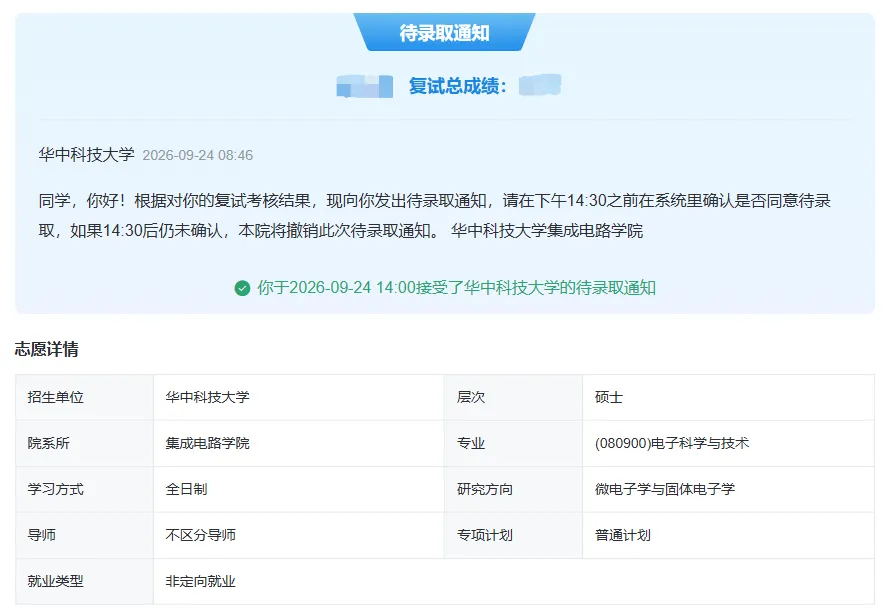Click the 专业 label cell
Viewport: 891px width, 615px height.
click(514, 443)
